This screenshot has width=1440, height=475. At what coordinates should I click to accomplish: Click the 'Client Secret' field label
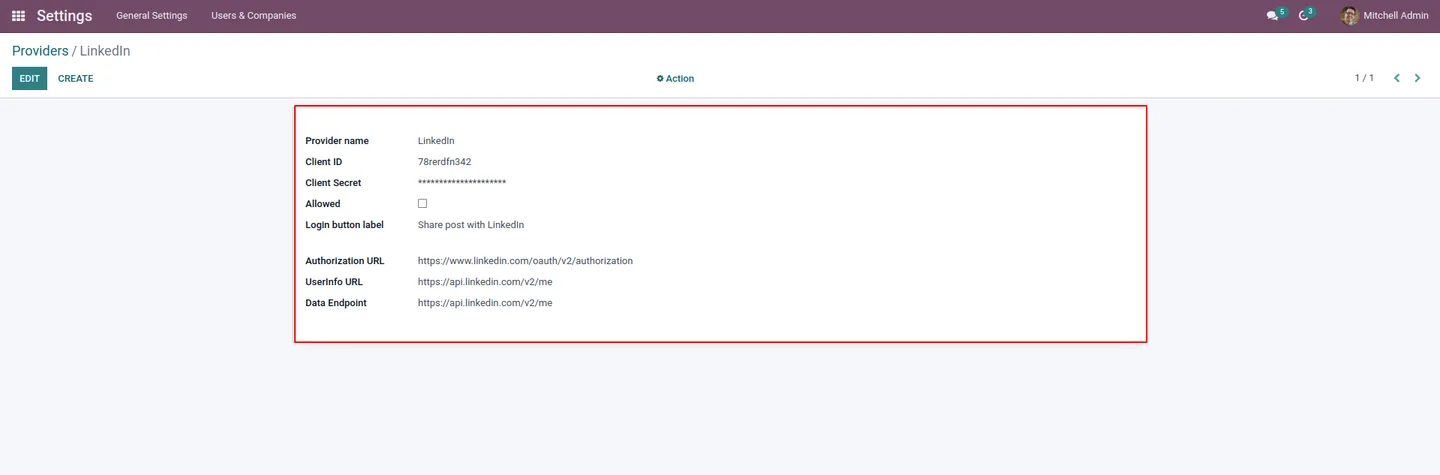tap(333, 183)
